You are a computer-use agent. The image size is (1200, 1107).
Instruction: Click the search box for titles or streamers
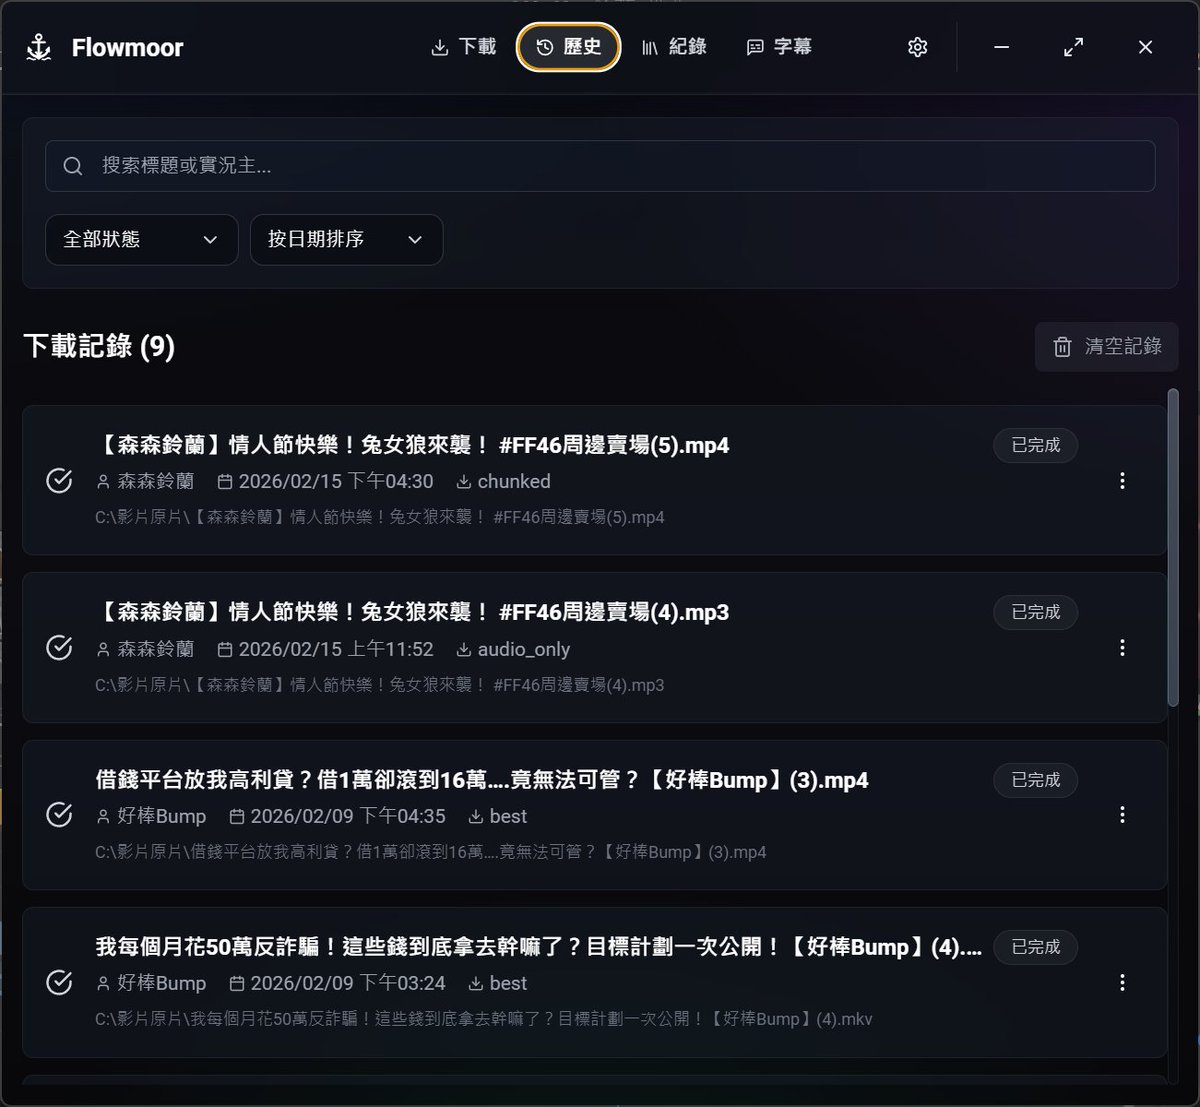[x=600, y=166]
